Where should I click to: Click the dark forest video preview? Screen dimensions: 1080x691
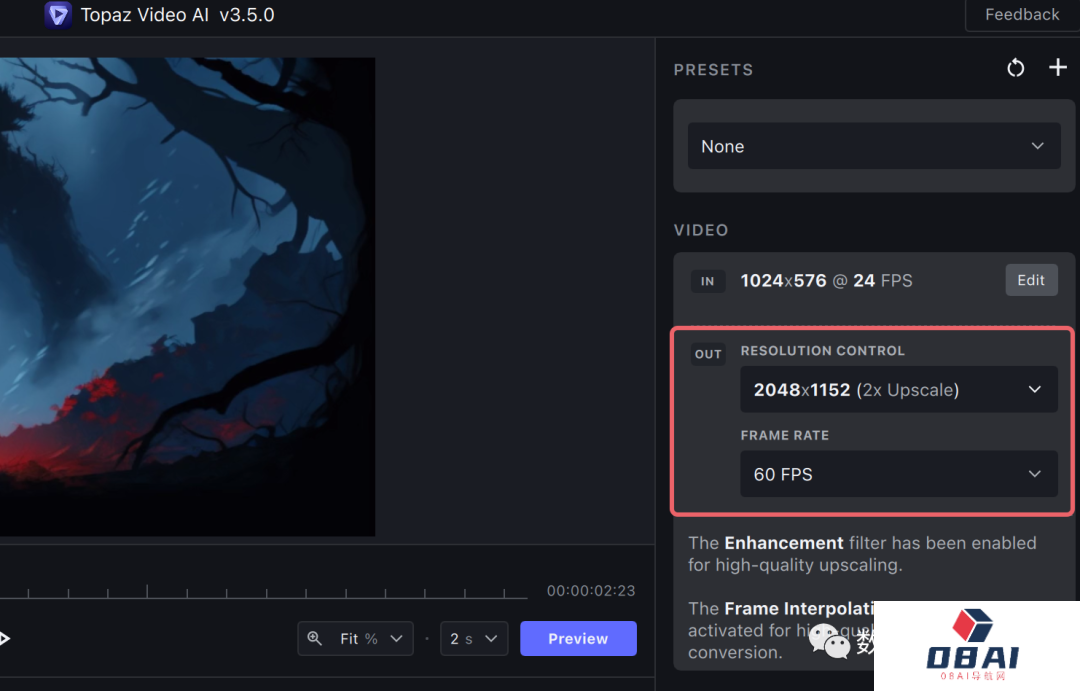[x=186, y=296]
